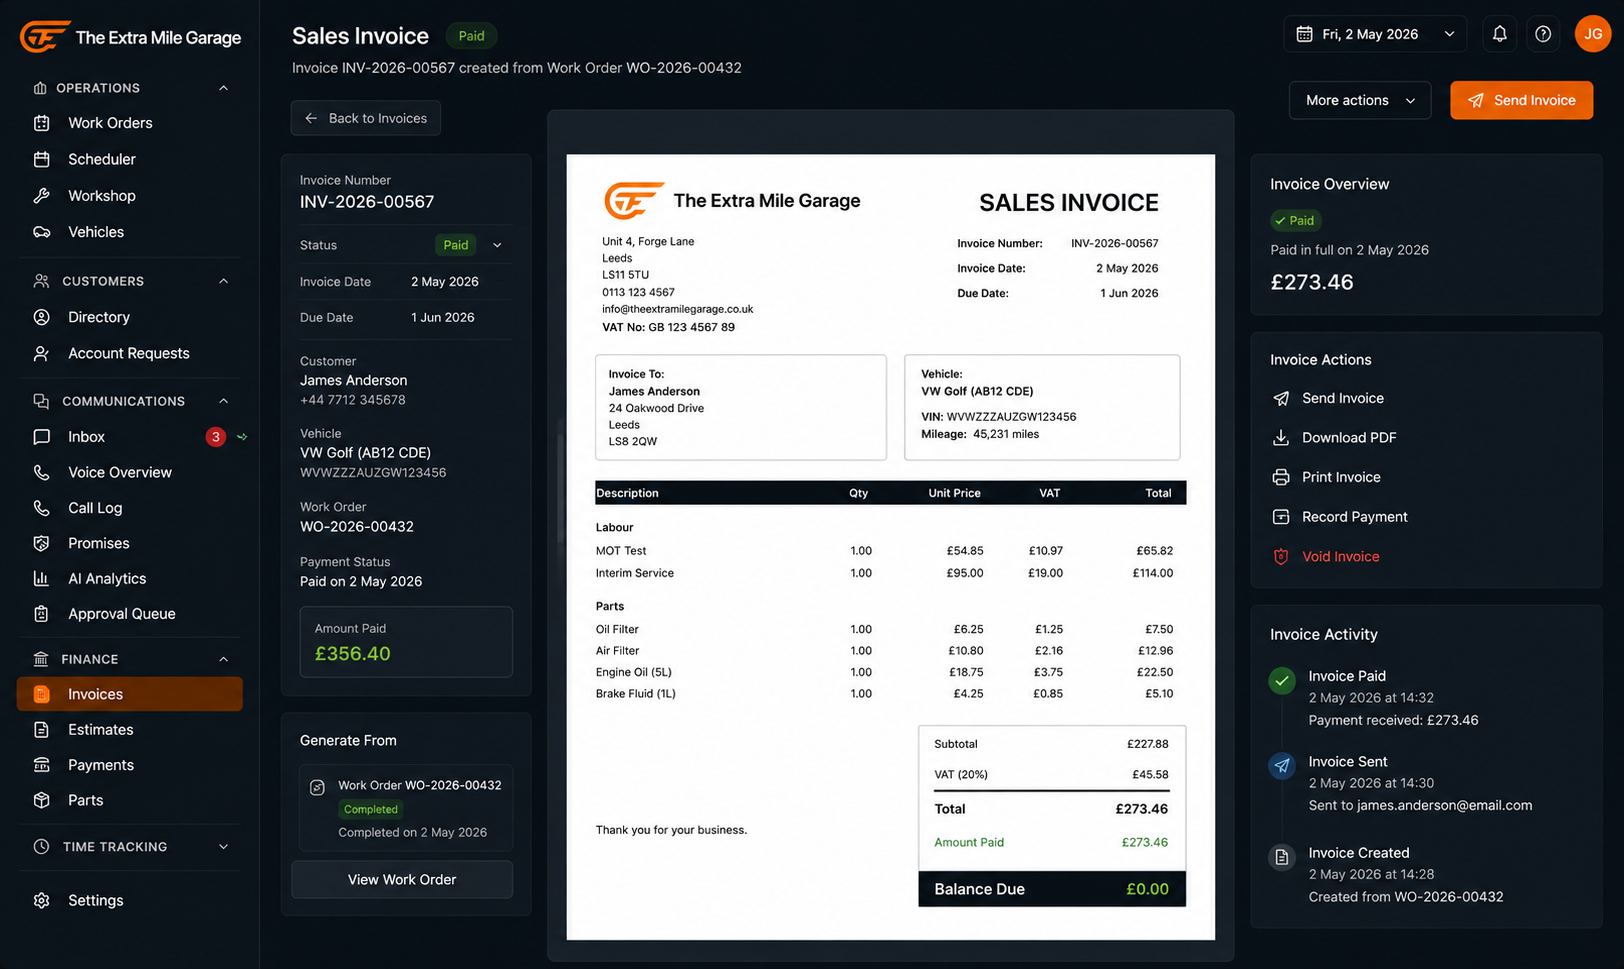Click the AI Analytics chart icon

41,578
